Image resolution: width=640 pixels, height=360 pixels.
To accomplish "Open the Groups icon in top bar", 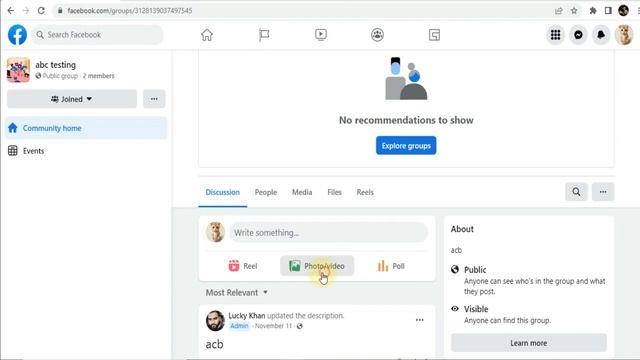I will 378,35.
